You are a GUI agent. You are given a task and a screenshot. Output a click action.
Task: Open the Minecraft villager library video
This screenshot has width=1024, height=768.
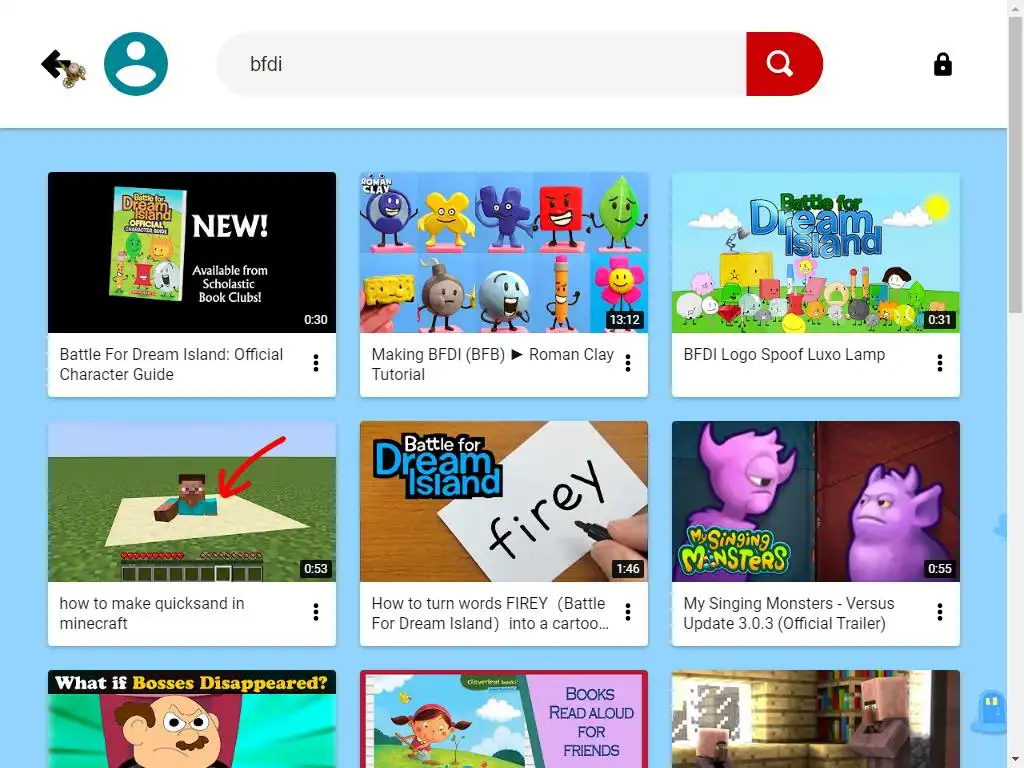point(816,719)
